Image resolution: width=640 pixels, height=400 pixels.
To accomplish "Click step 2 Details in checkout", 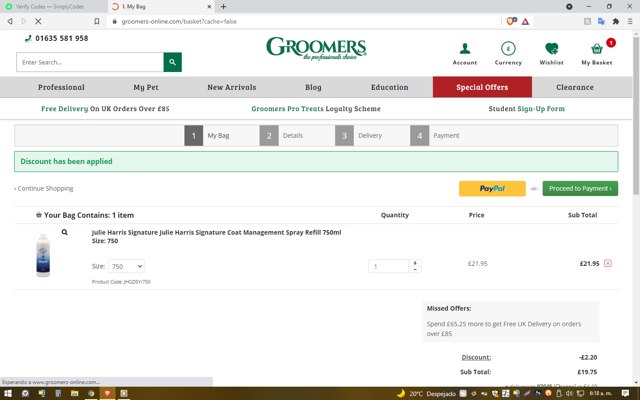I will (282, 136).
